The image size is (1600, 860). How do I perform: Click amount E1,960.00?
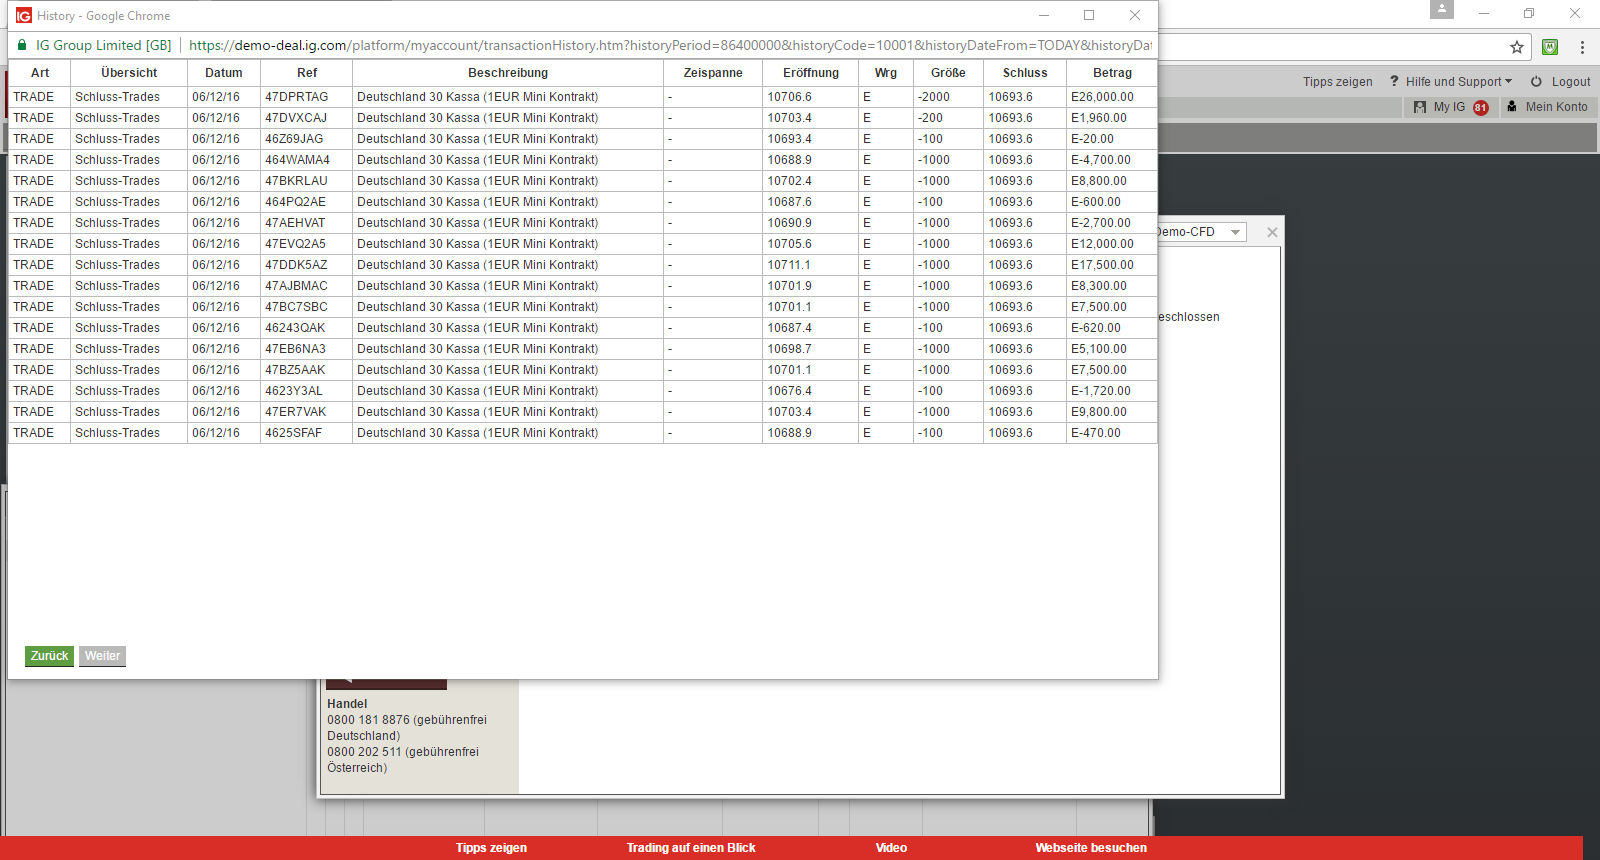point(1099,118)
